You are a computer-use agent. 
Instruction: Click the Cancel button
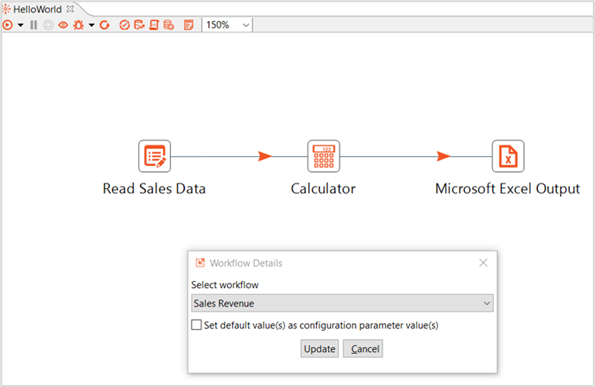(363, 349)
